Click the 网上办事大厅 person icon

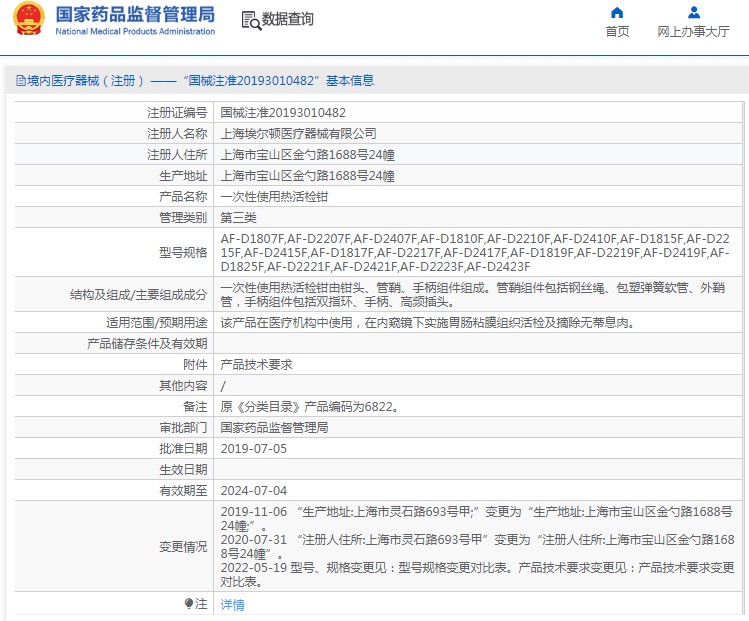click(694, 12)
